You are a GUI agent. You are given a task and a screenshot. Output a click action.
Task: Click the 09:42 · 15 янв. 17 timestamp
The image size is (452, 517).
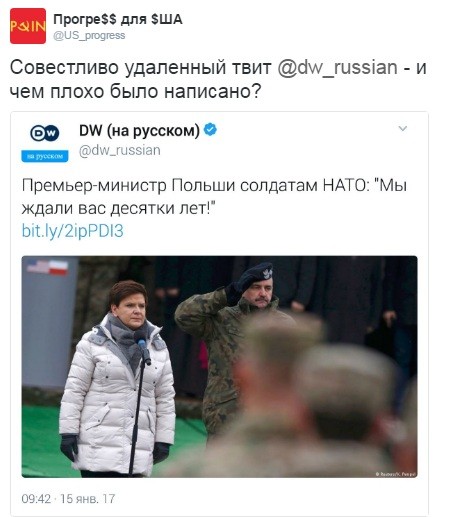click(68, 499)
